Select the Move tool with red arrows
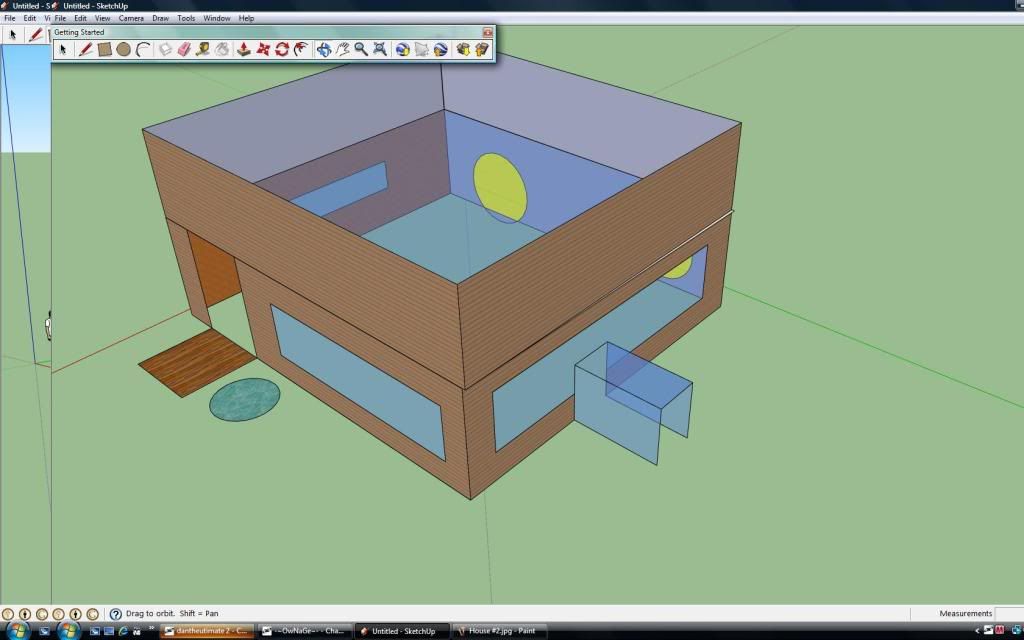 coord(263,49)
